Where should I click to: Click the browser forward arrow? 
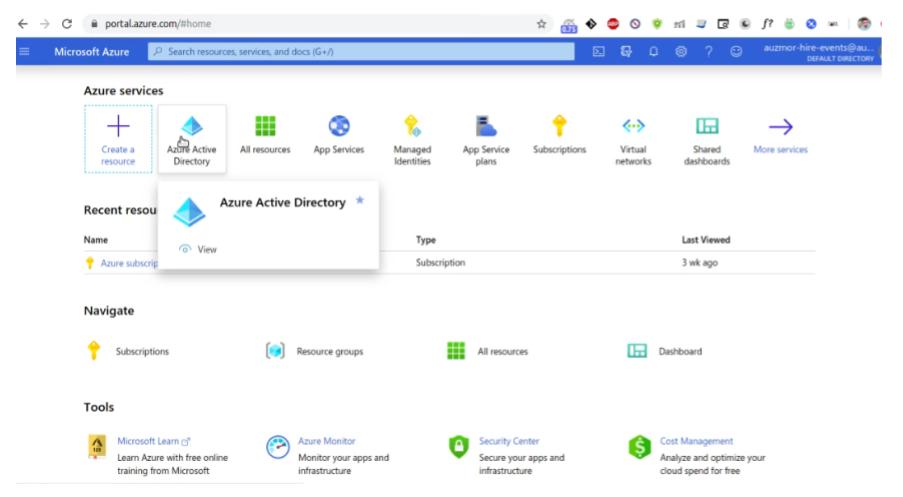tap(45, 24)
